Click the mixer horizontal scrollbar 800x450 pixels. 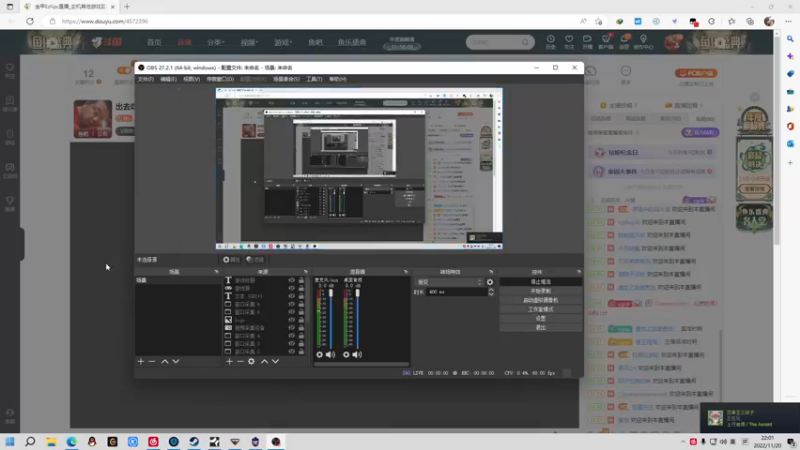click(x=361, y=364)
